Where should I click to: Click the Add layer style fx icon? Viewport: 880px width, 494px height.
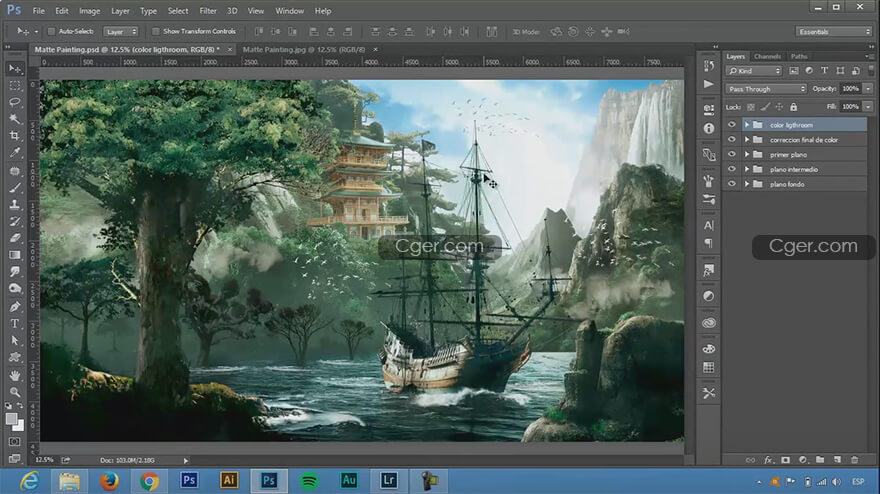coord(768,460)
